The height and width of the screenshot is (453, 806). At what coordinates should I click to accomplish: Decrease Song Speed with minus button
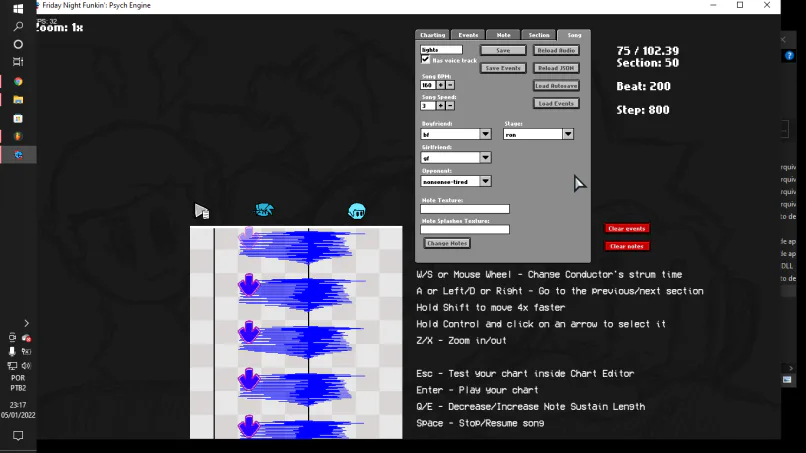(450, 105)
